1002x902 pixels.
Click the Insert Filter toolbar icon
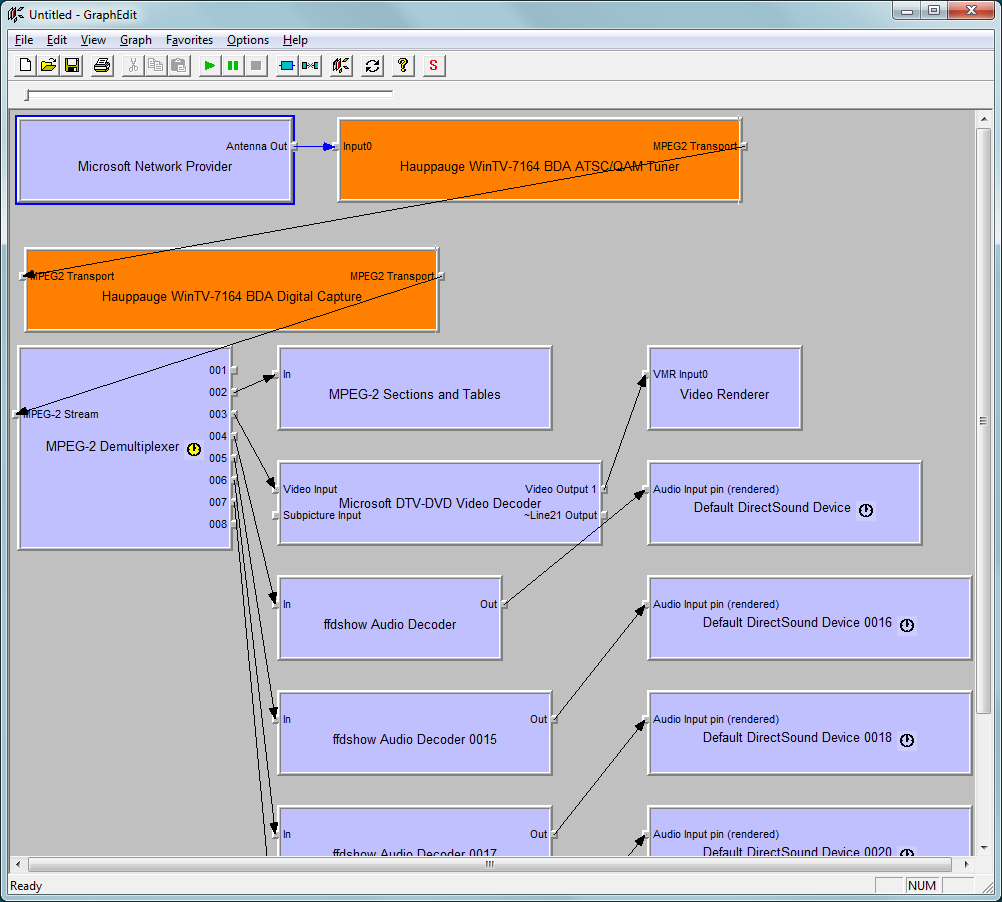(287, 65)
